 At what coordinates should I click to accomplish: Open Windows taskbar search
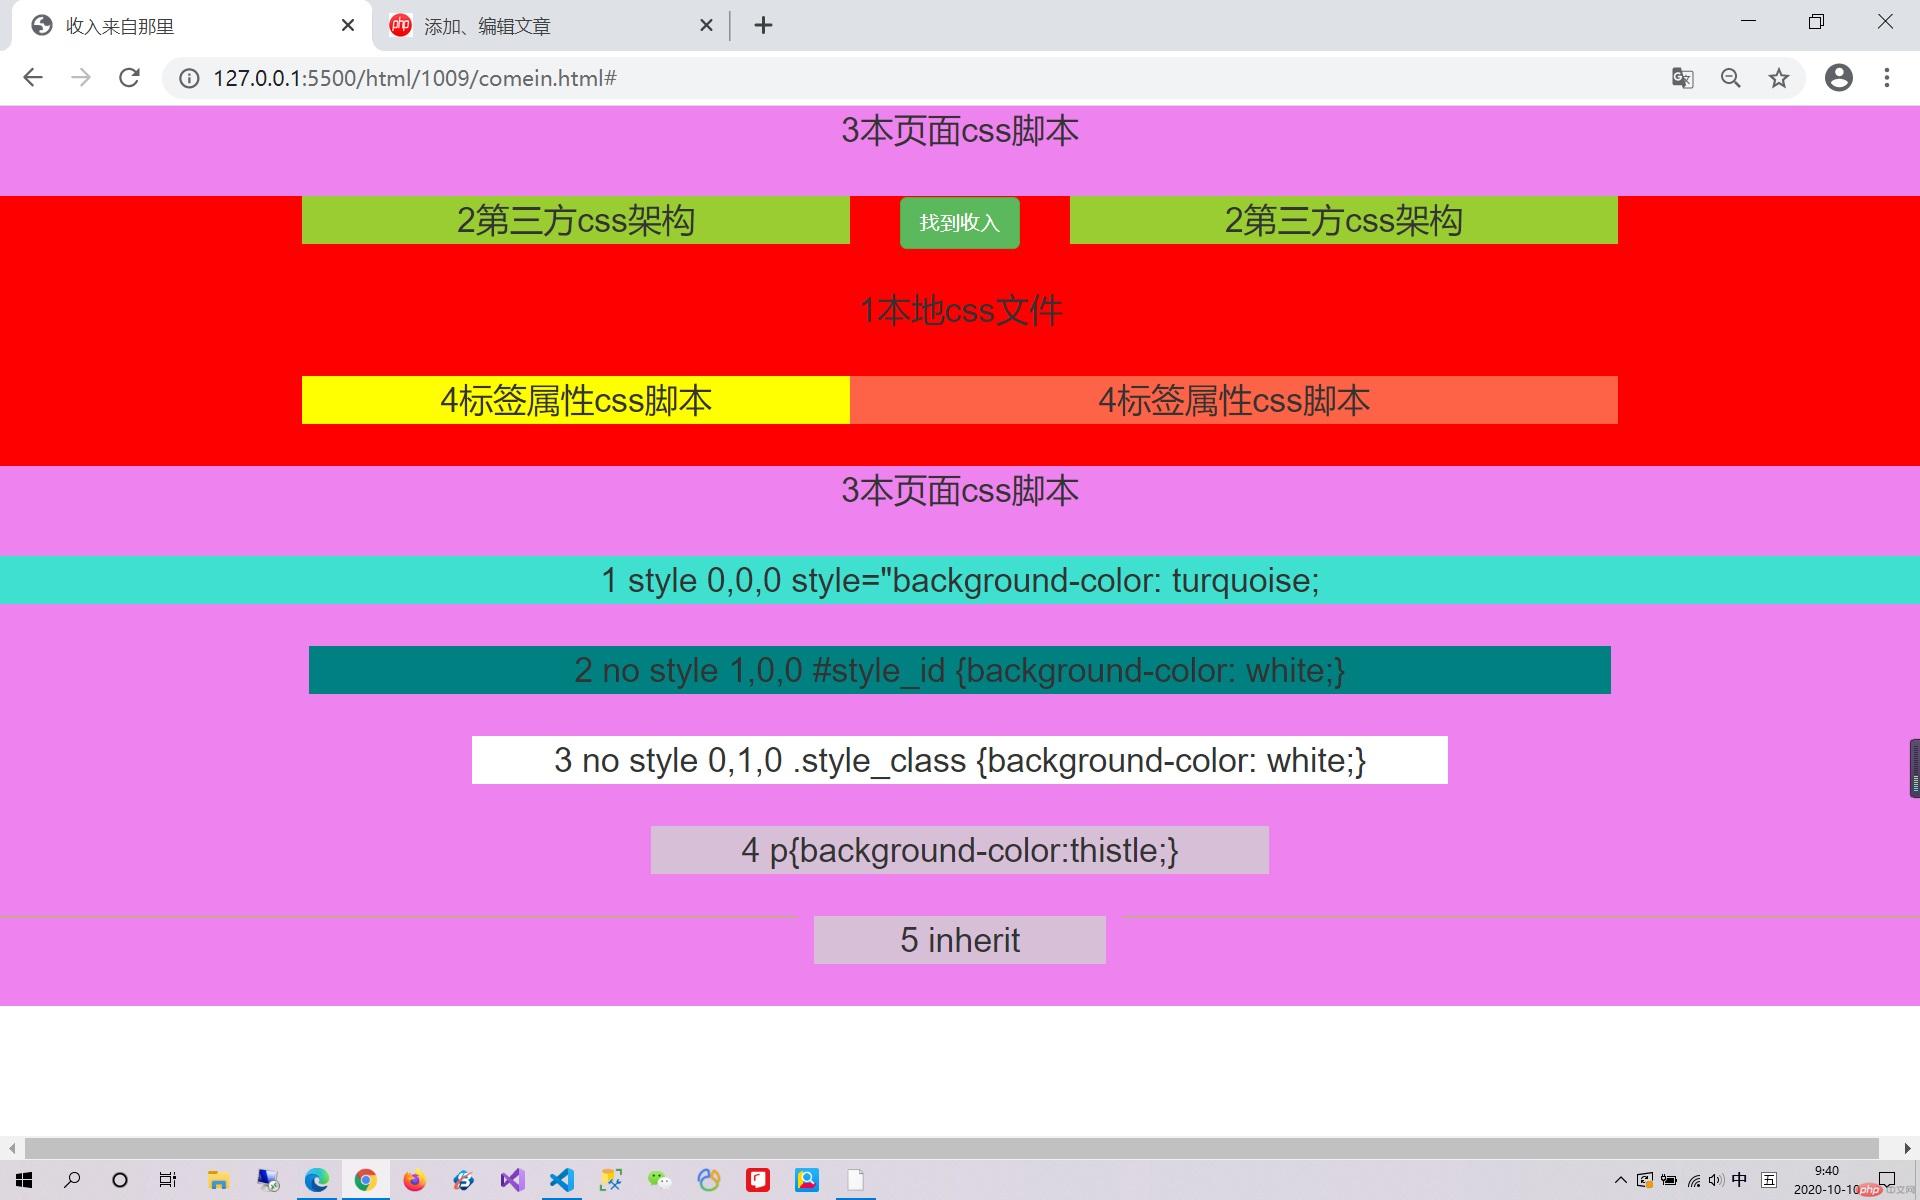point(72,1180)
